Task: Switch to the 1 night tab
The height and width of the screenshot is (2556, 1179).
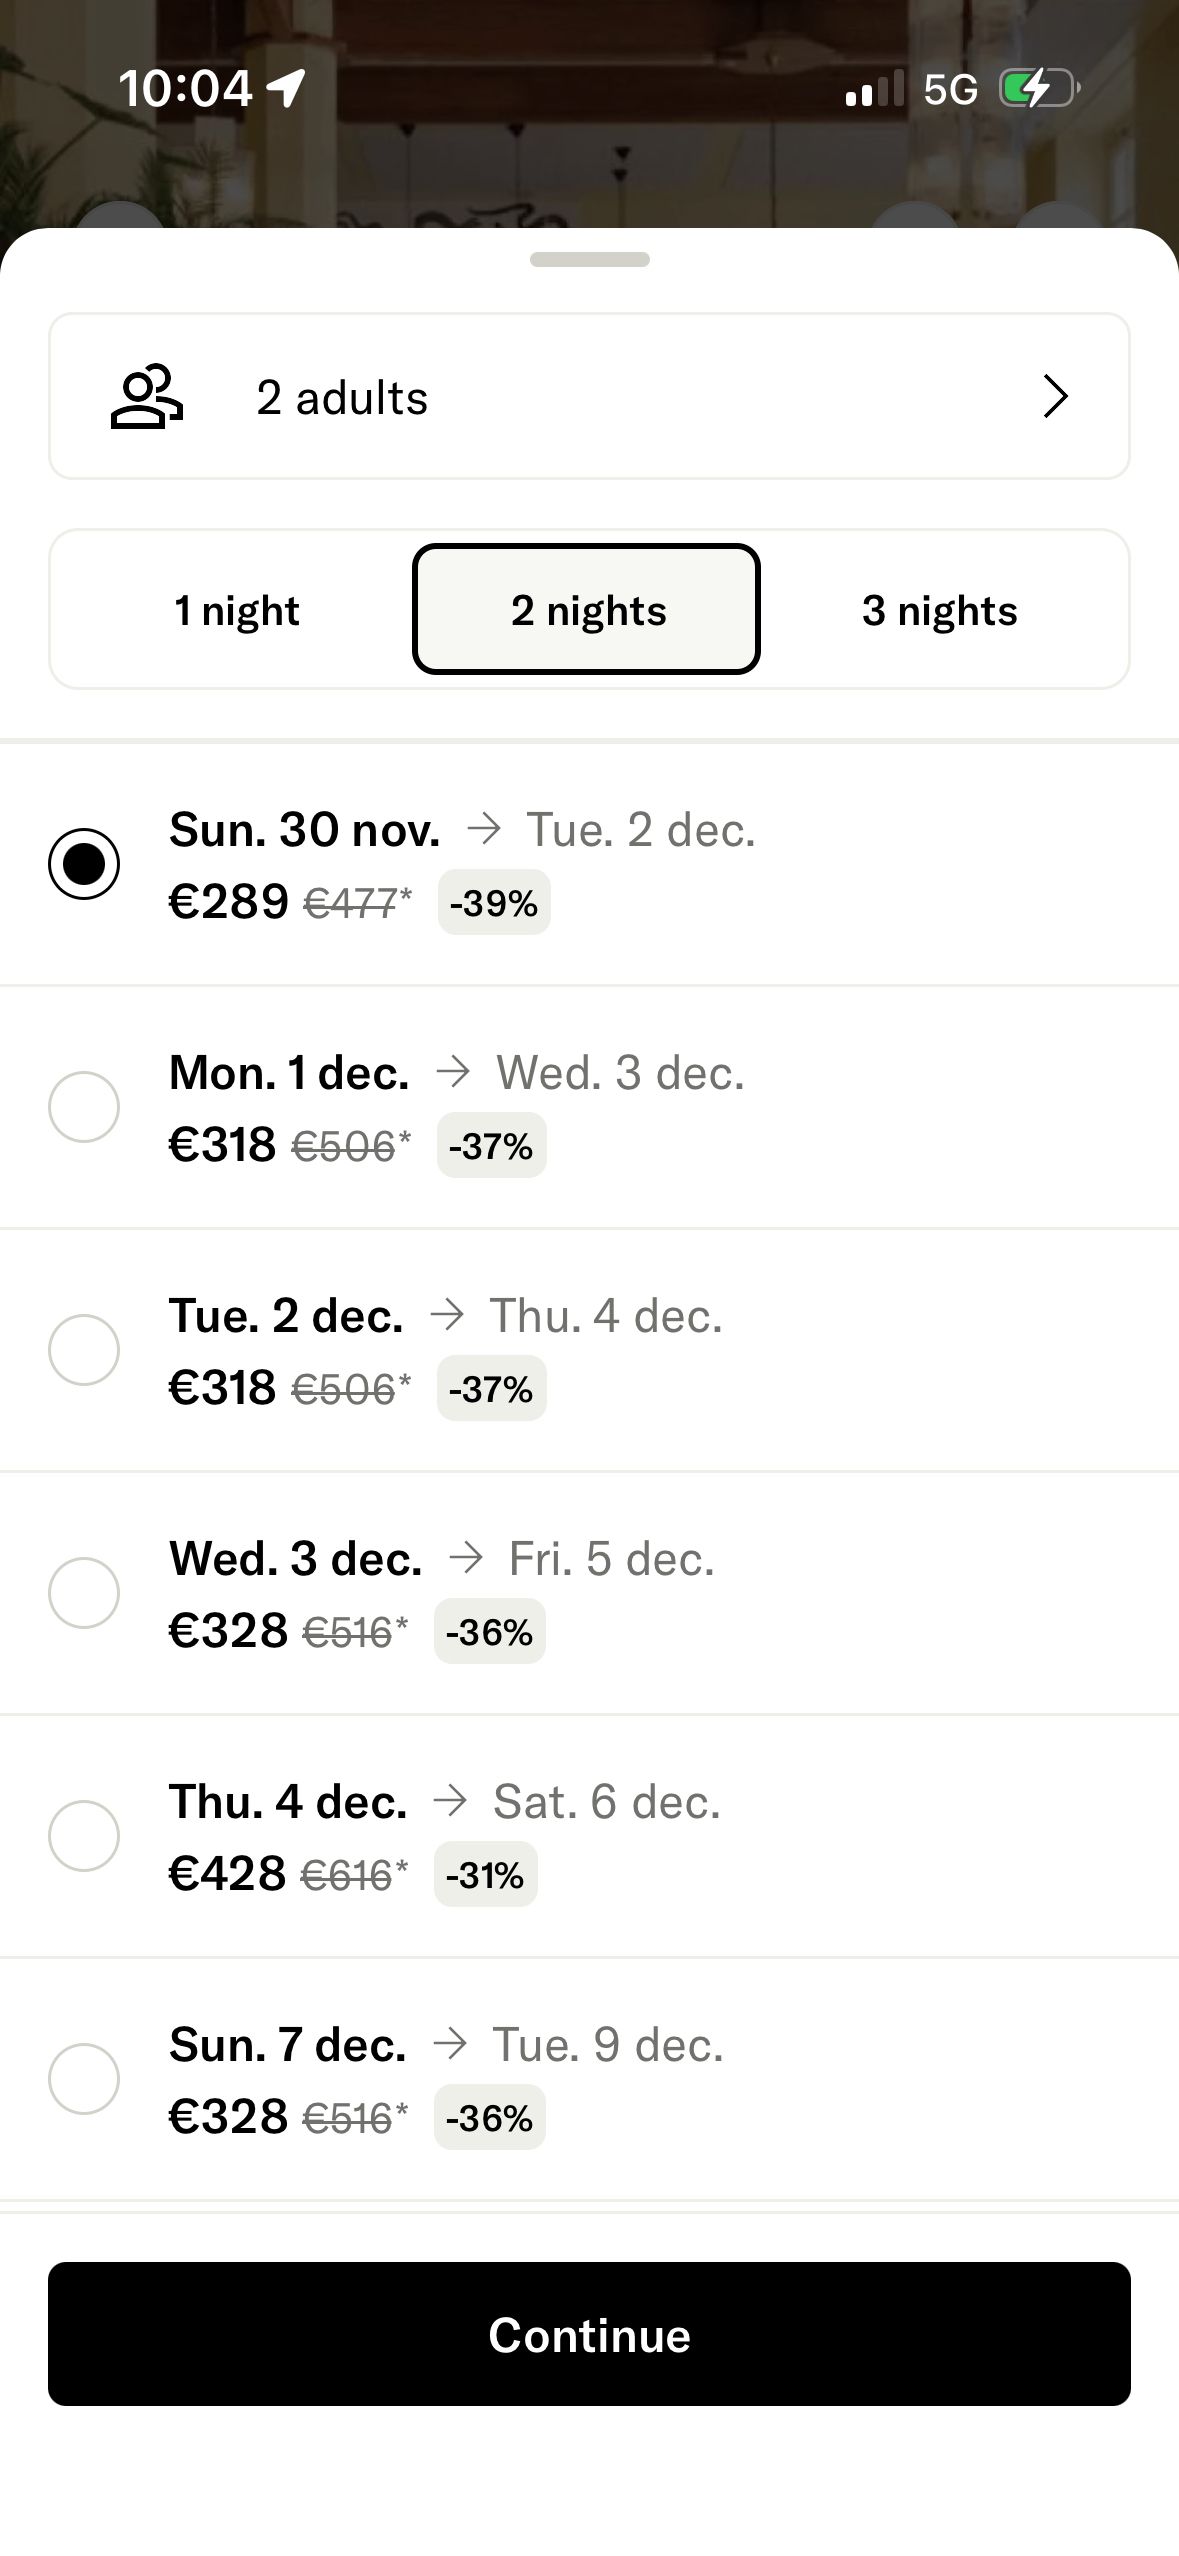Action: pyautogui.click(x=237, y=610)
